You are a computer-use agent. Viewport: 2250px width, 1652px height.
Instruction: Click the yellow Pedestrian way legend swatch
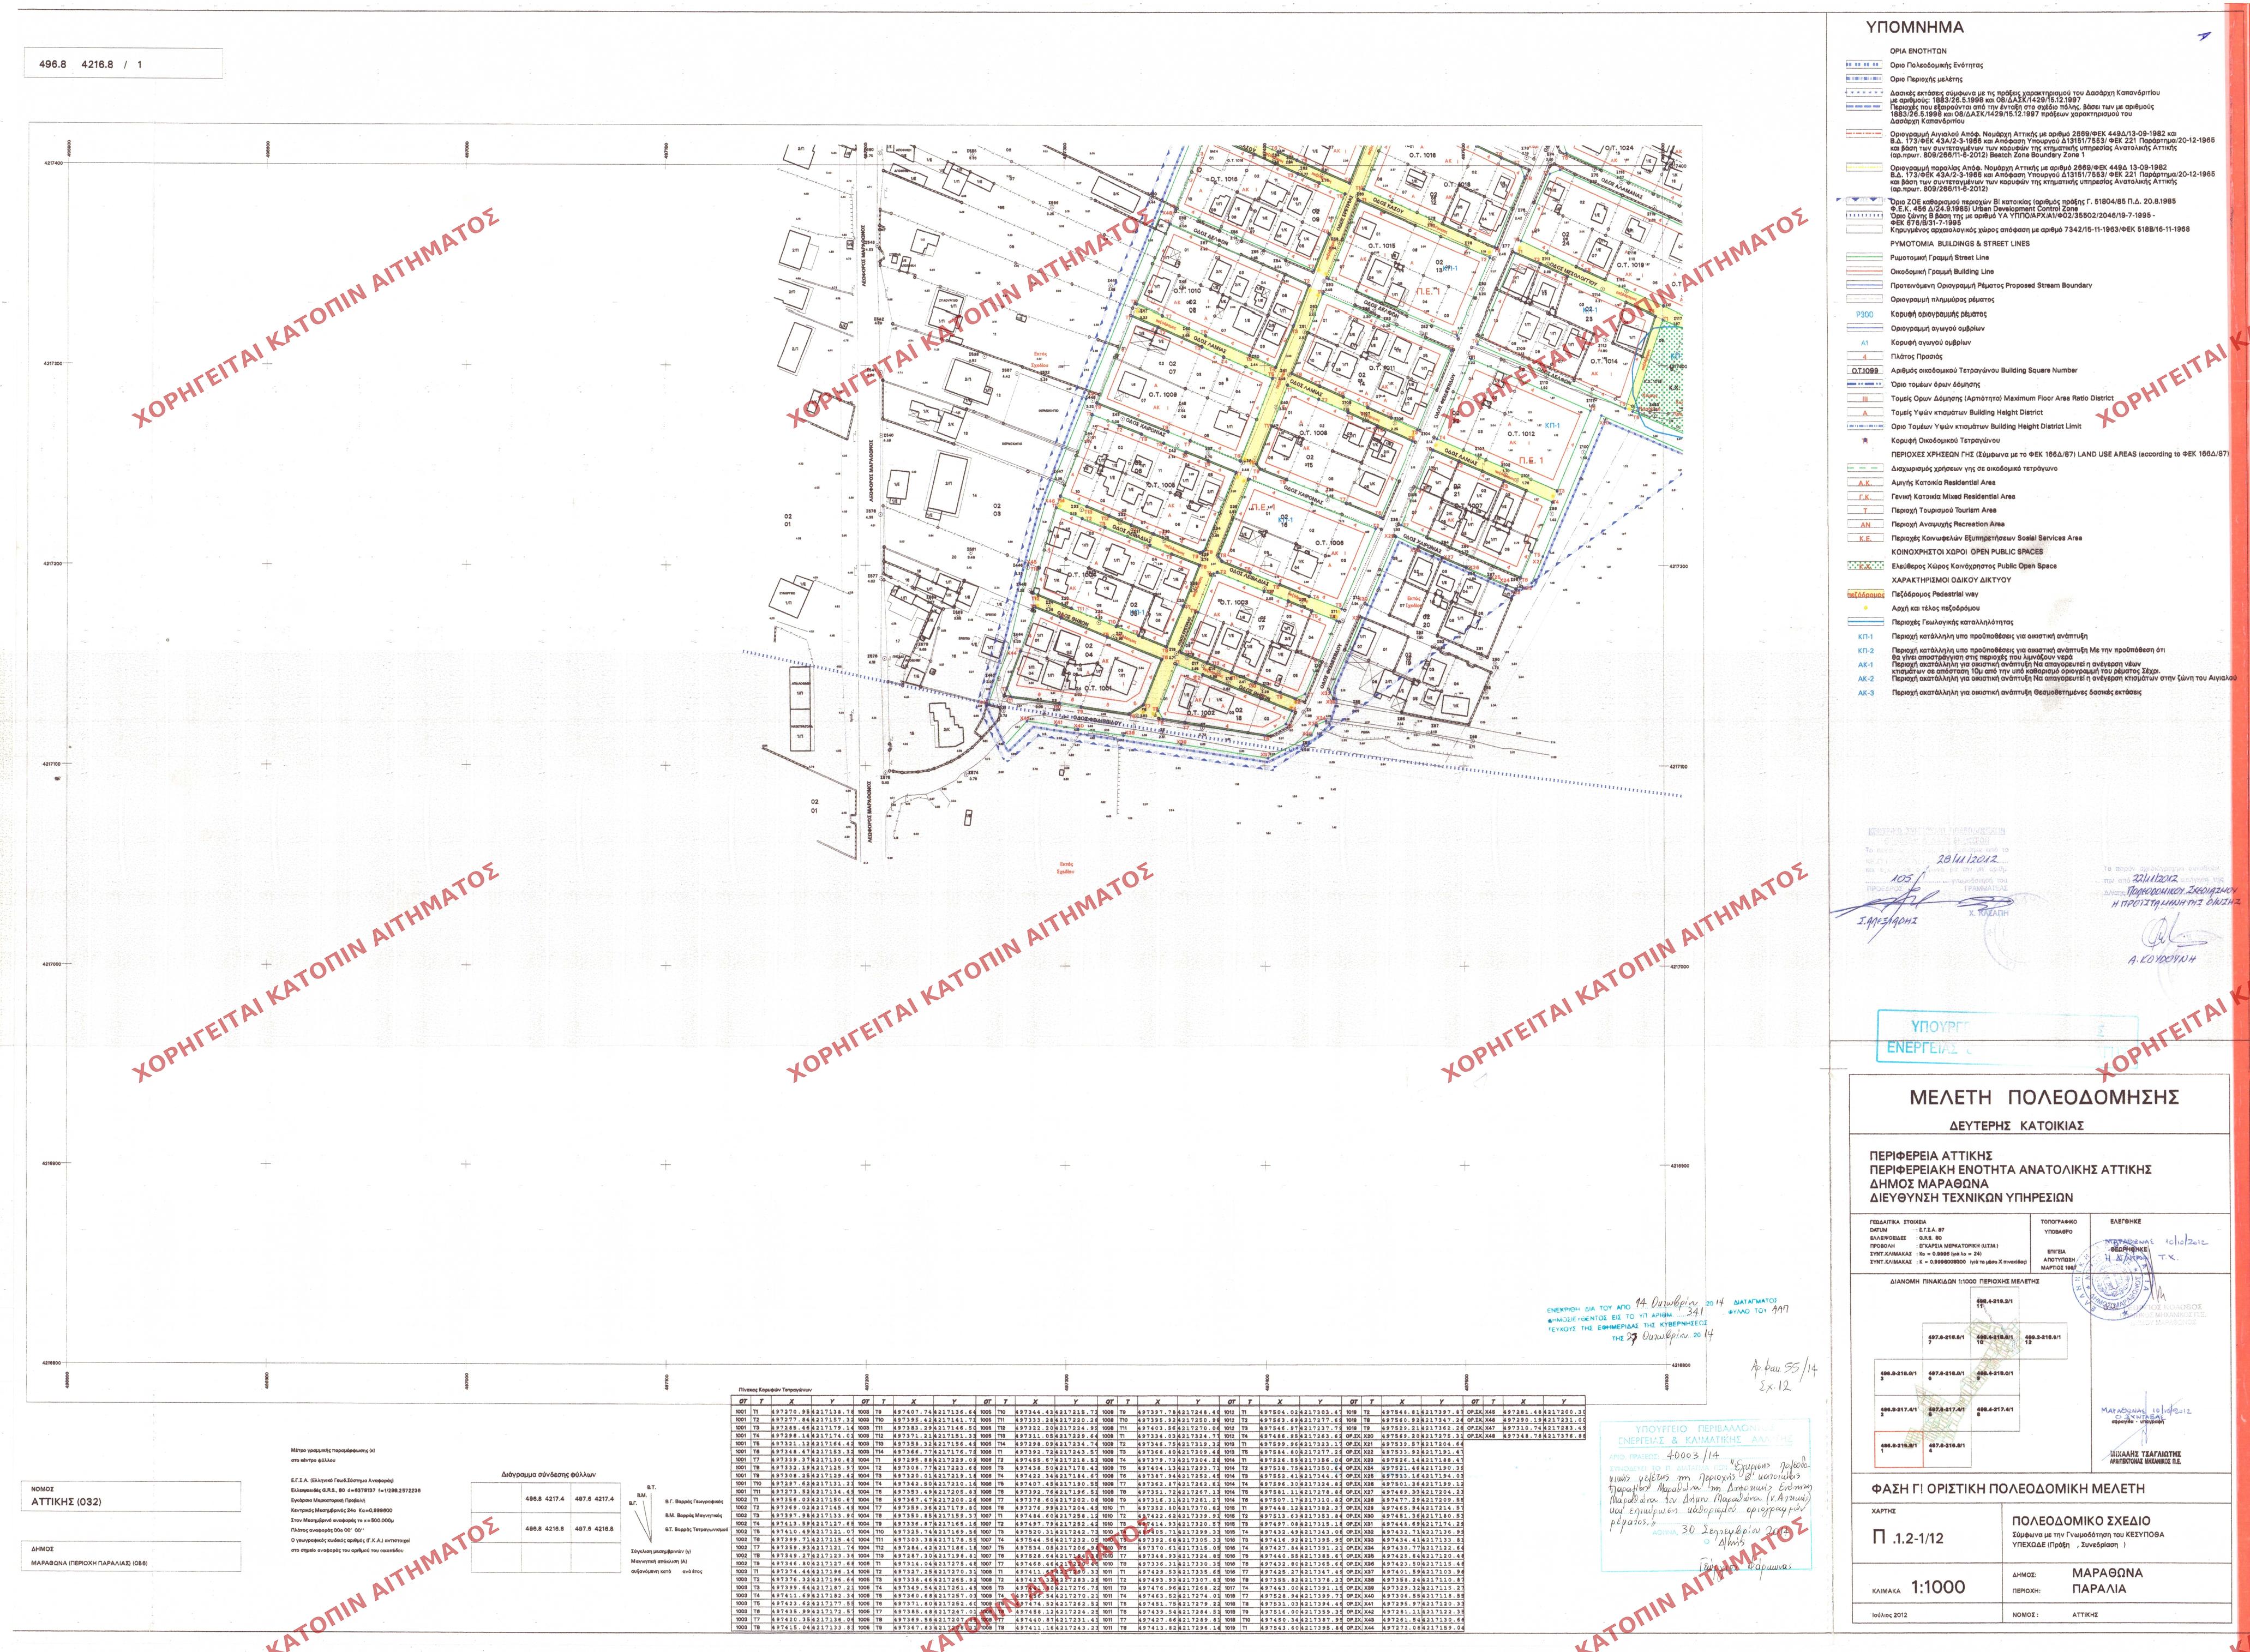(x=1864, y=594)
